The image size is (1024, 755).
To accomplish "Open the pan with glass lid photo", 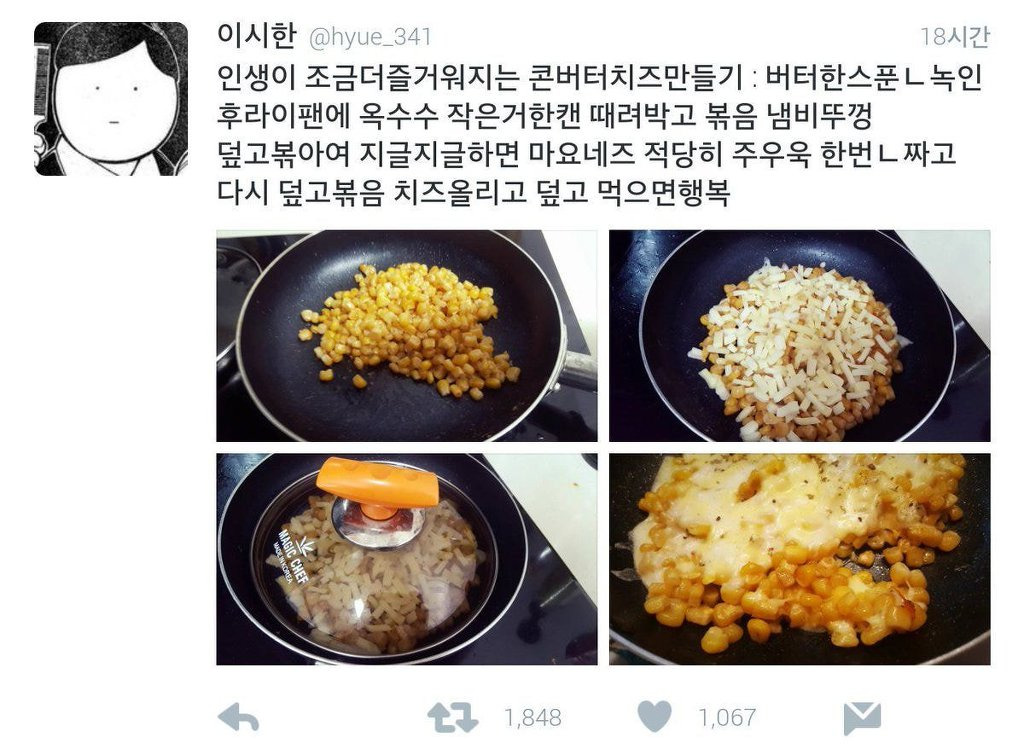I will (x=406, y=559).
